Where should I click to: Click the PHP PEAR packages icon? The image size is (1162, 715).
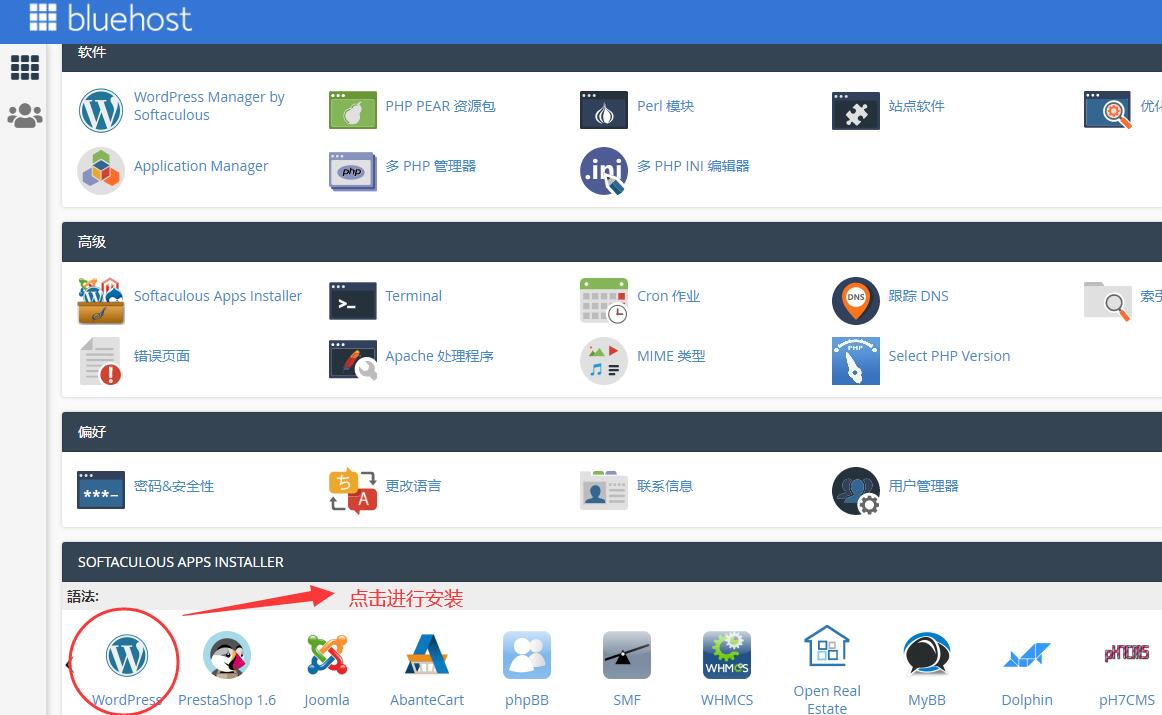click(x=353, y=110)
